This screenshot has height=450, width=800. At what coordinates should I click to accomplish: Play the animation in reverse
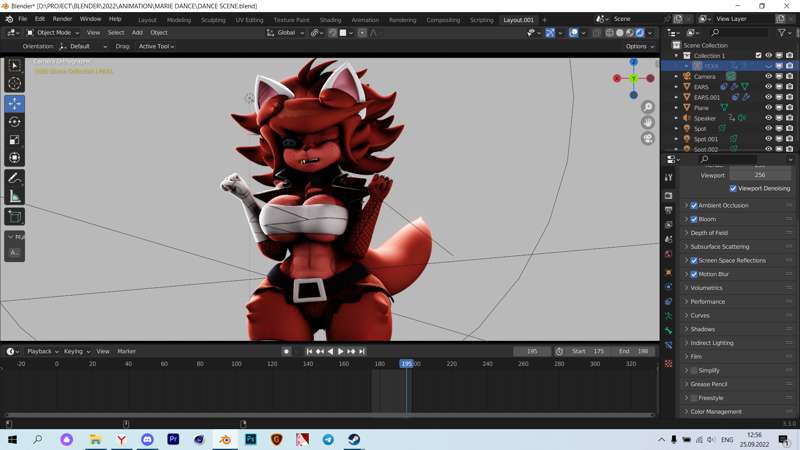[x=330, y=352]
